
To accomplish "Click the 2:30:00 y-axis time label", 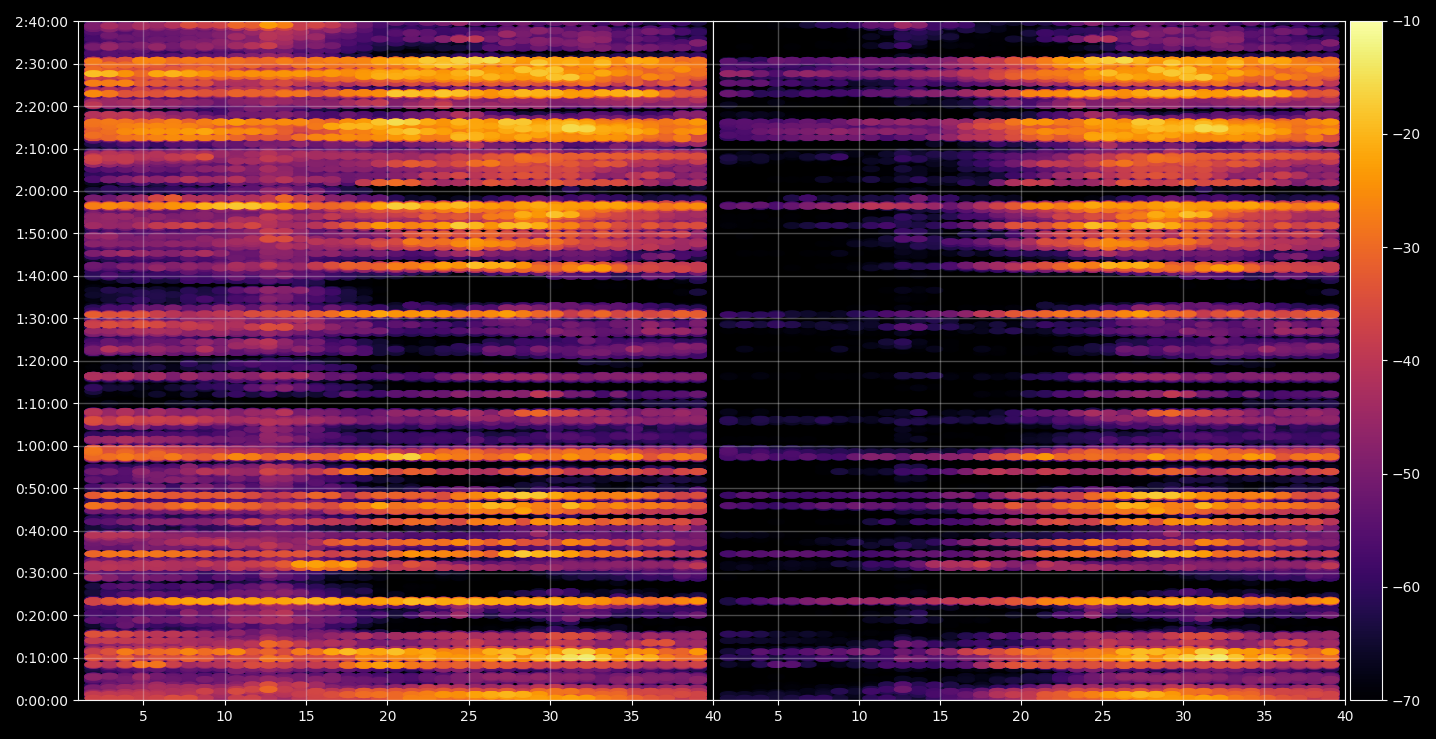I will (x=42, y=64).
